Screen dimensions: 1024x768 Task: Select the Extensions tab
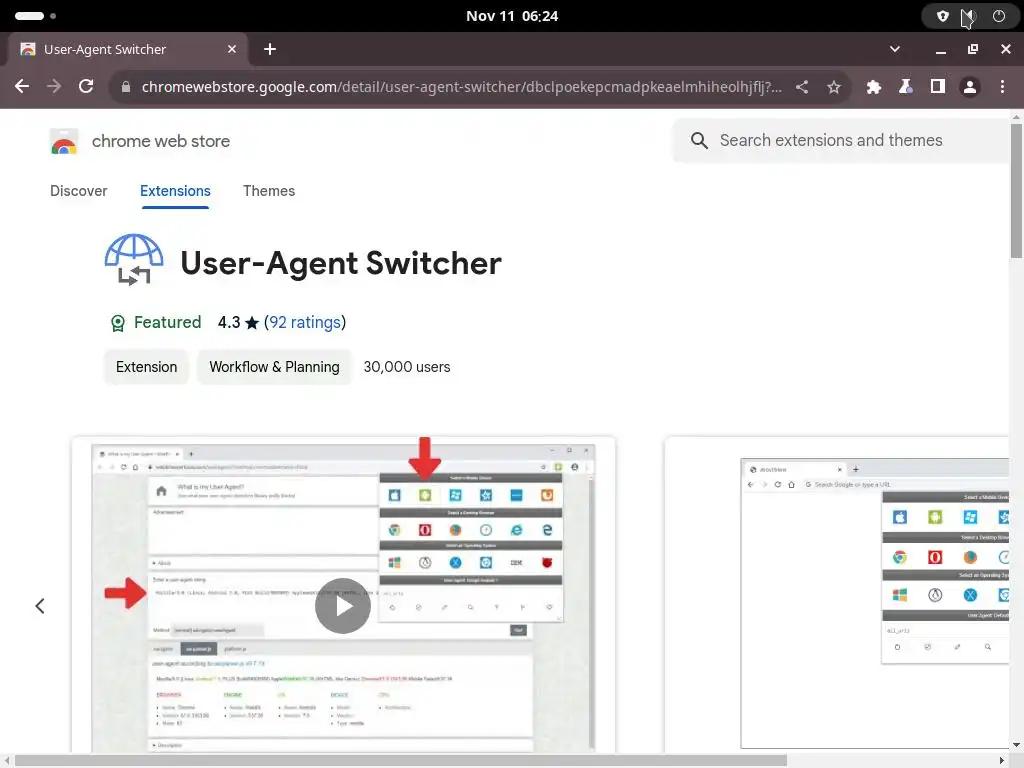(175, 191)
